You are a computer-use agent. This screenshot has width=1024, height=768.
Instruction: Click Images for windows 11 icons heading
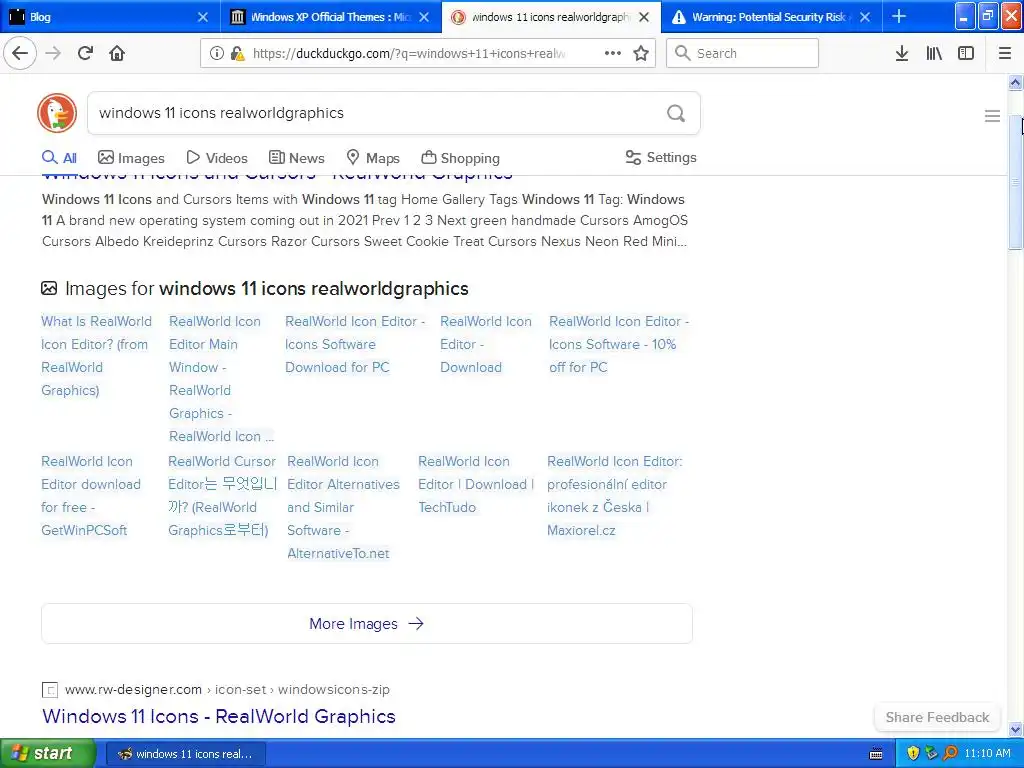point(255,288)
